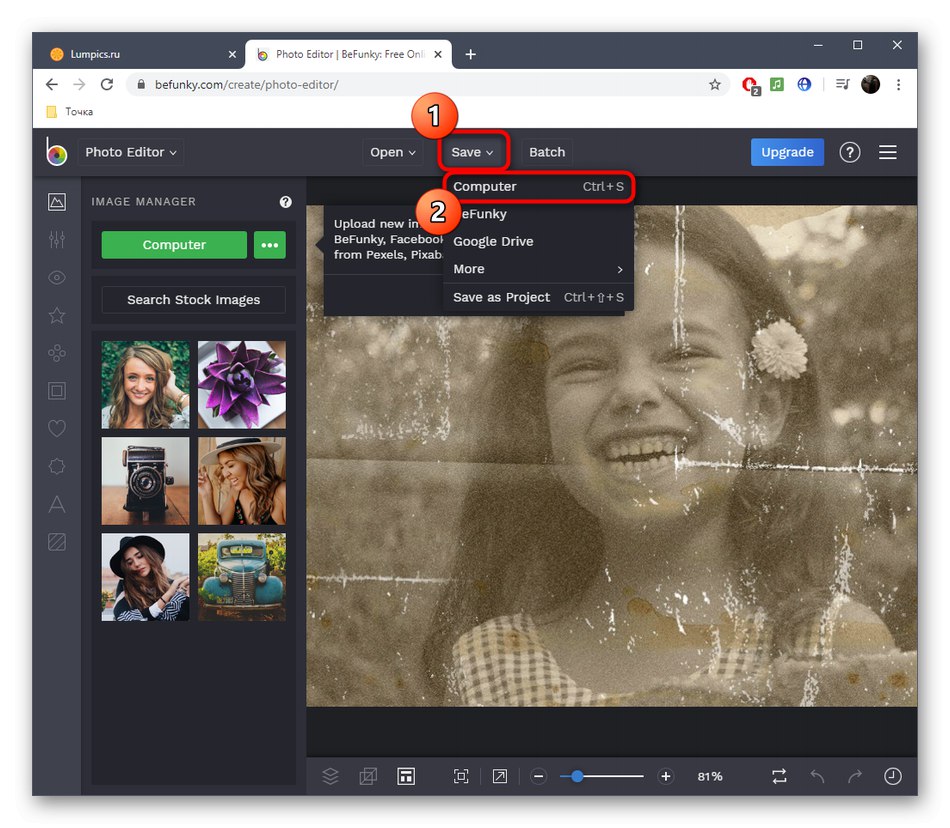Viewport: 950px width, 828px height.
Task: Expand the More submenu
Action: click(x=538, y=269)
